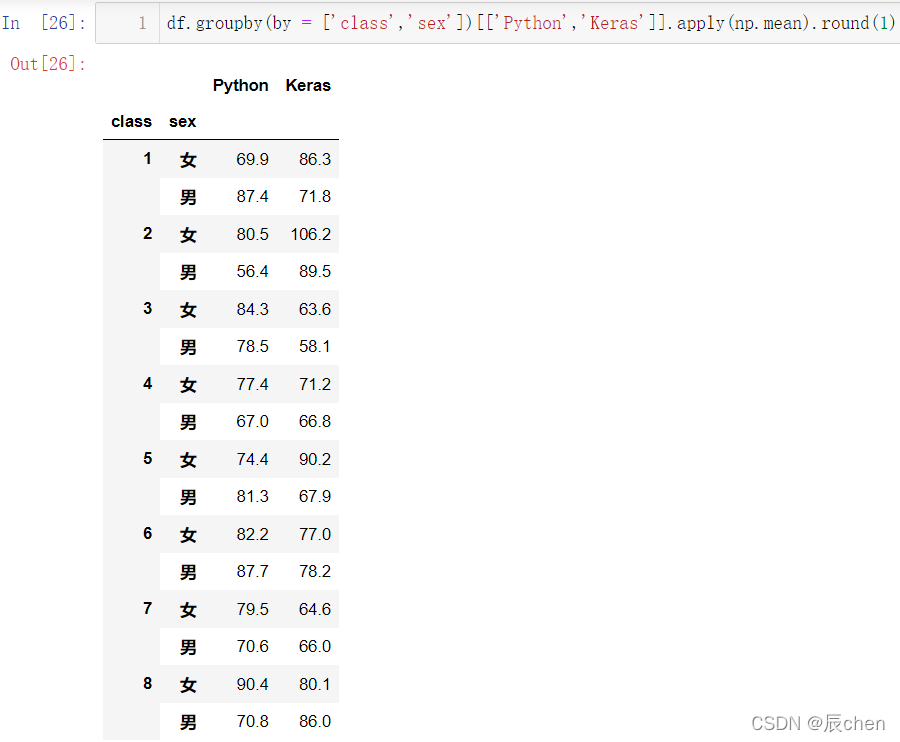This screenshot has width=900, height=742.
Task: Click class index label 5
Action: pos(148,459)
